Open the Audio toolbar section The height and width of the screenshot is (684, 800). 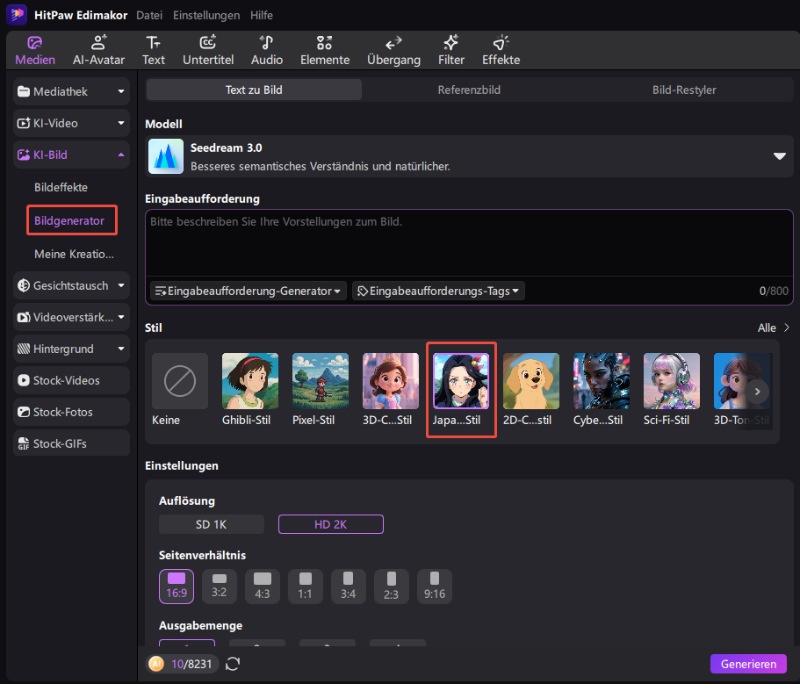(x=266, y=50)
